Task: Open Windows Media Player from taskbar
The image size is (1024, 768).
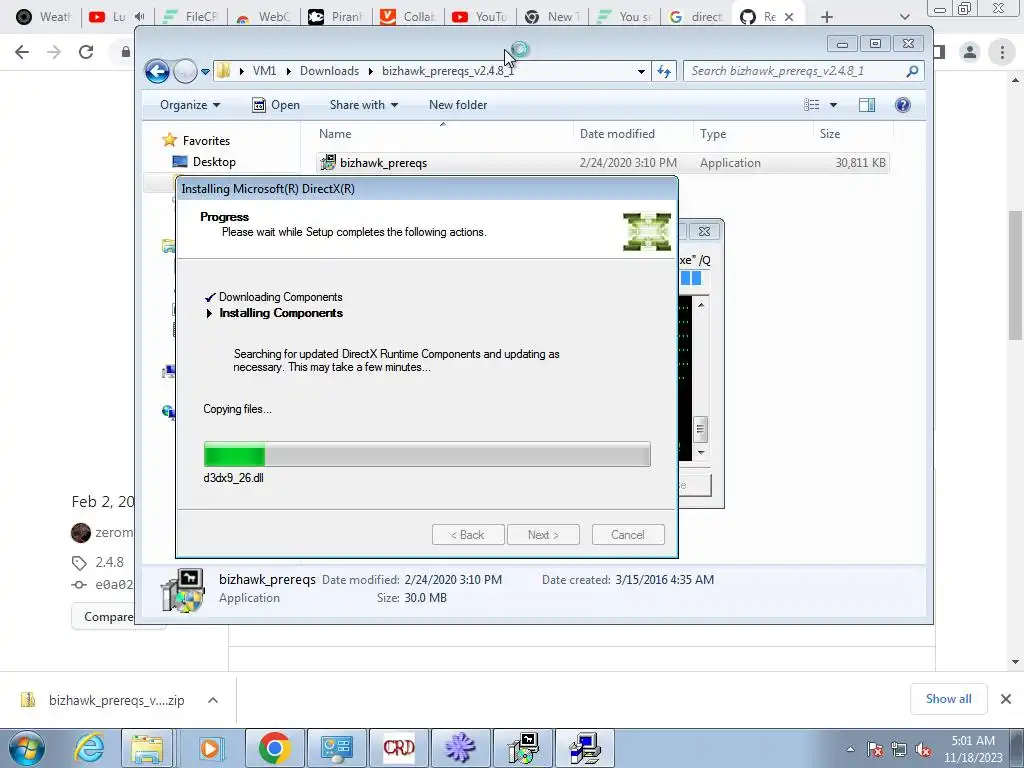Action: tap(210, 748)
